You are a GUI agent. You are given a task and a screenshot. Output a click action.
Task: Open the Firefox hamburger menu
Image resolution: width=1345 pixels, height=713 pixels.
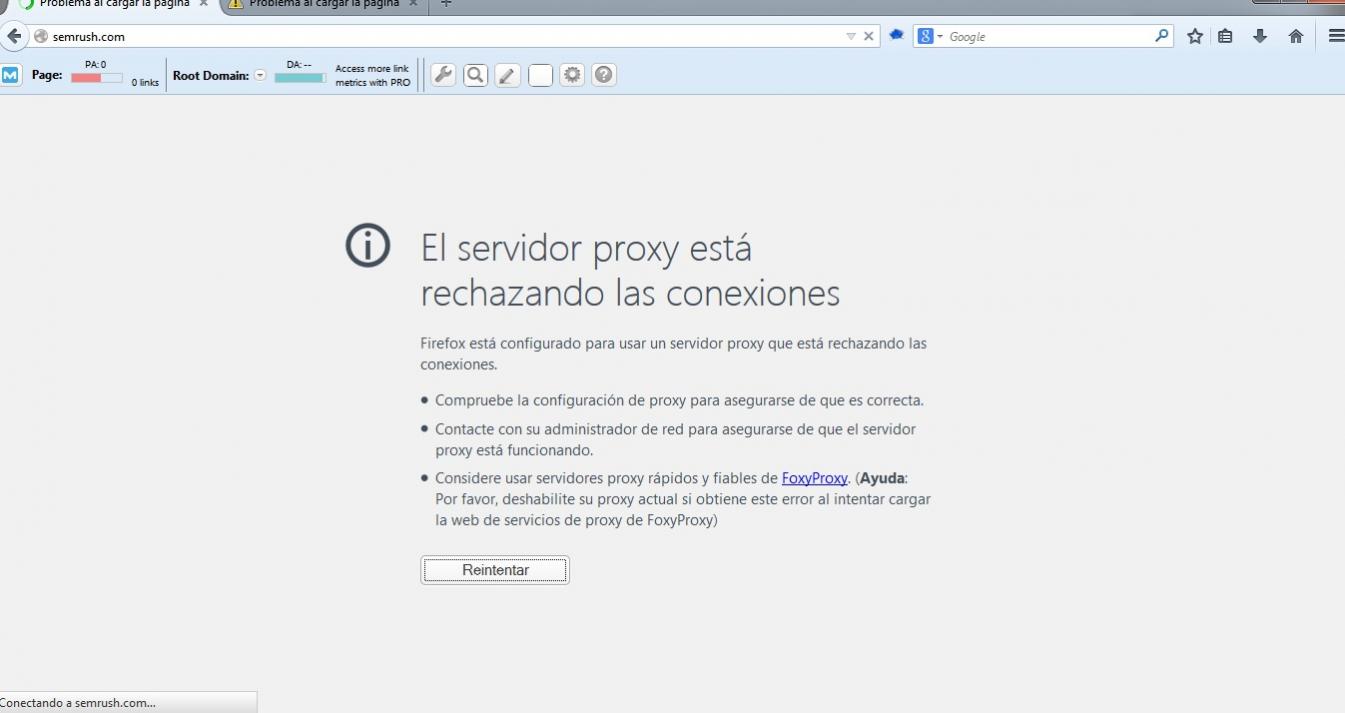[x=1336, y=36]
